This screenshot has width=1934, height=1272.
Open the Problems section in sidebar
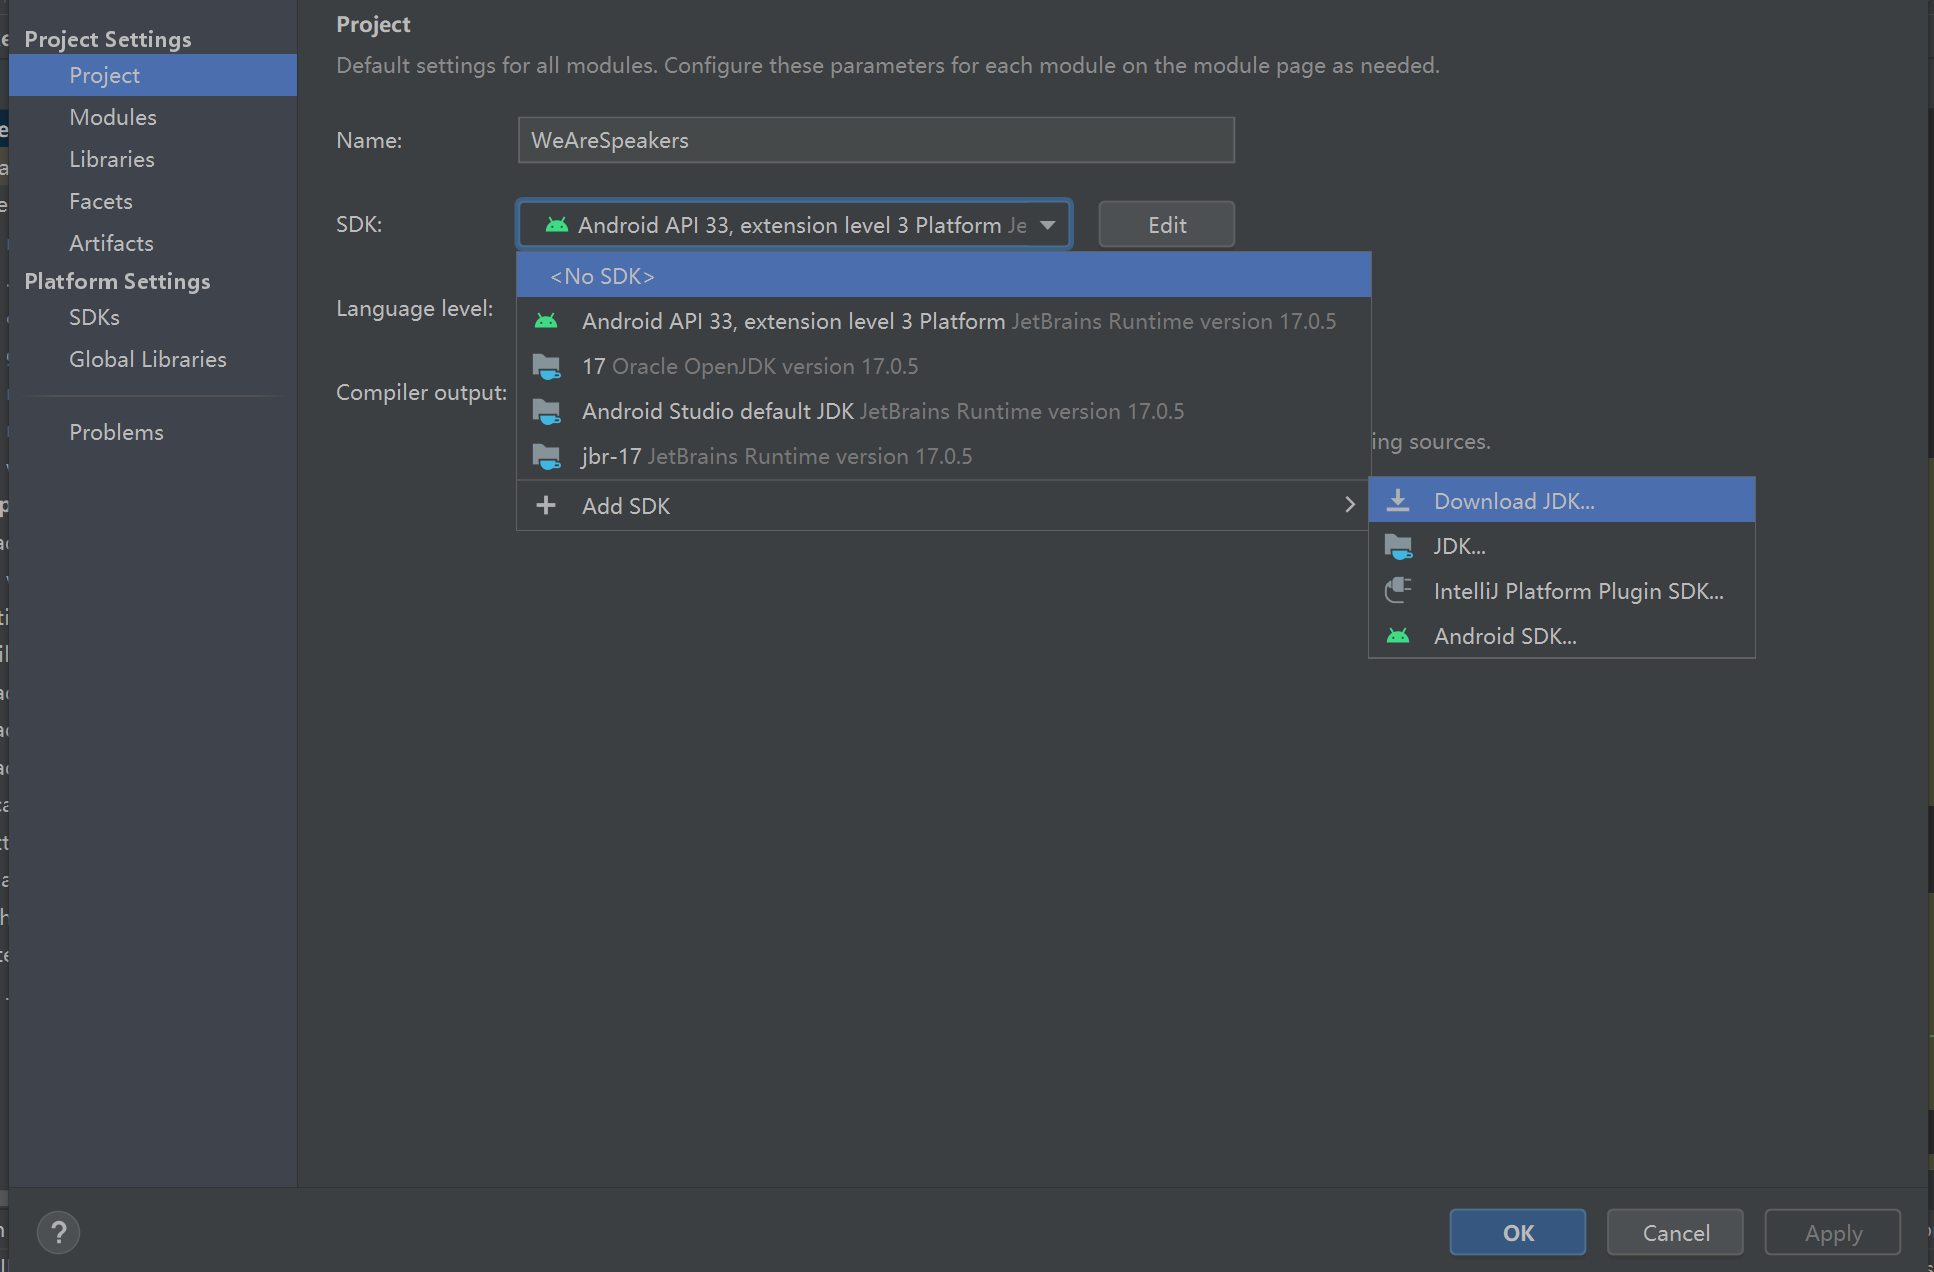coord(116,432)
